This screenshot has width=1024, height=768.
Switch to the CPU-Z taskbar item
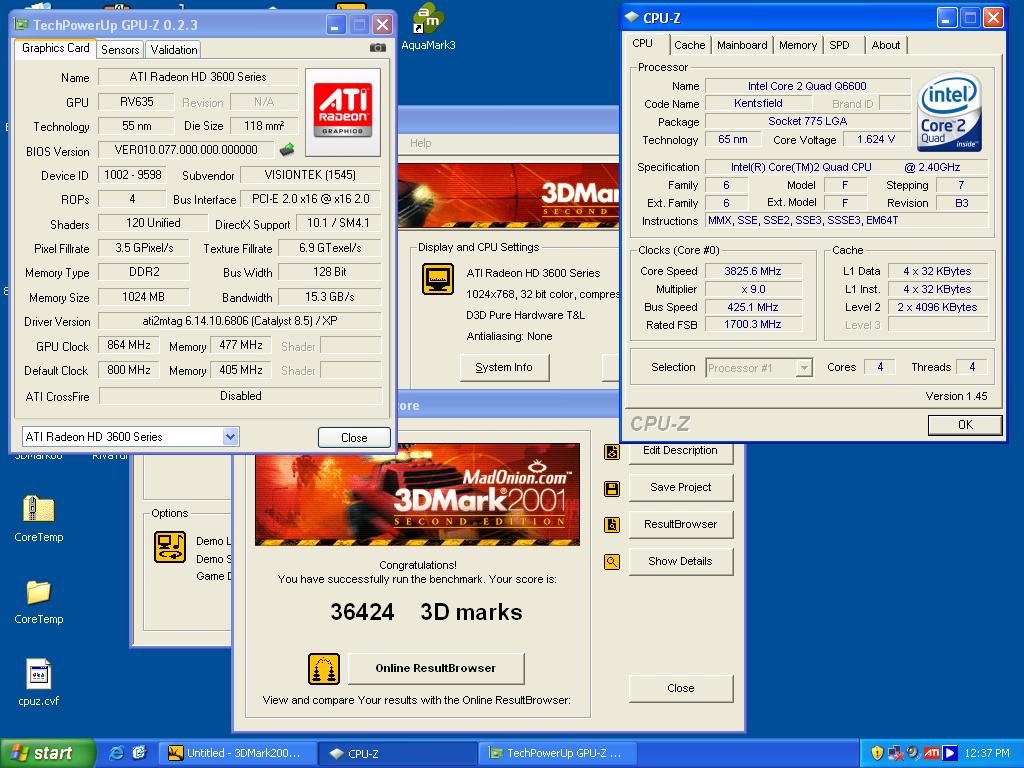398,754
